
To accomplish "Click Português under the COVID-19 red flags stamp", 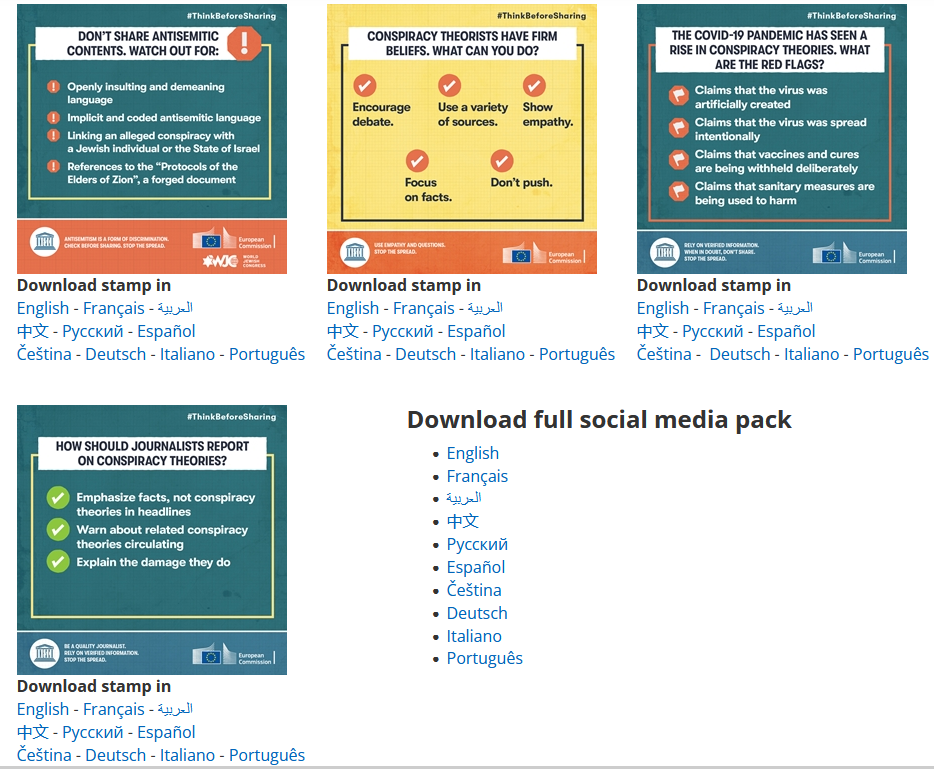I will point(891,354).
